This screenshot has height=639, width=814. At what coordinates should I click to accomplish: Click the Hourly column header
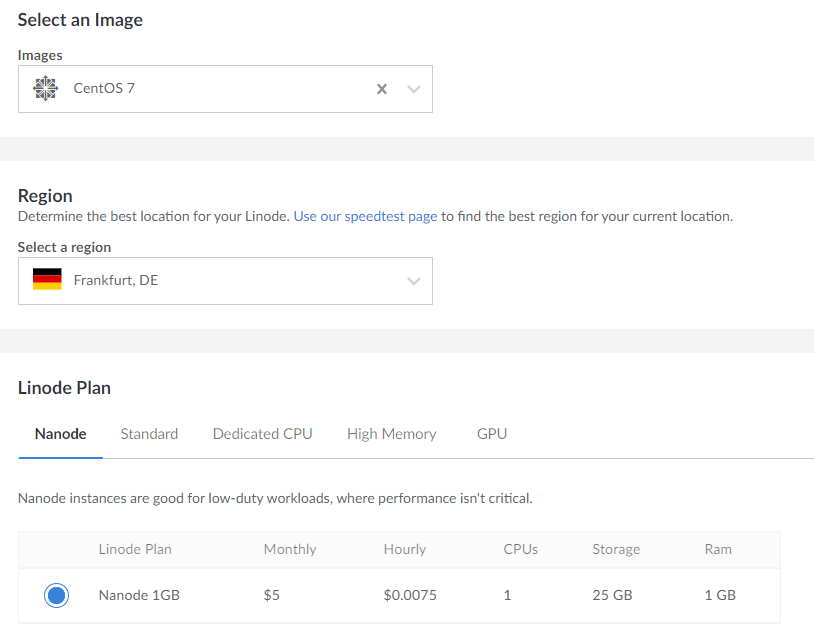click(405, 549)
